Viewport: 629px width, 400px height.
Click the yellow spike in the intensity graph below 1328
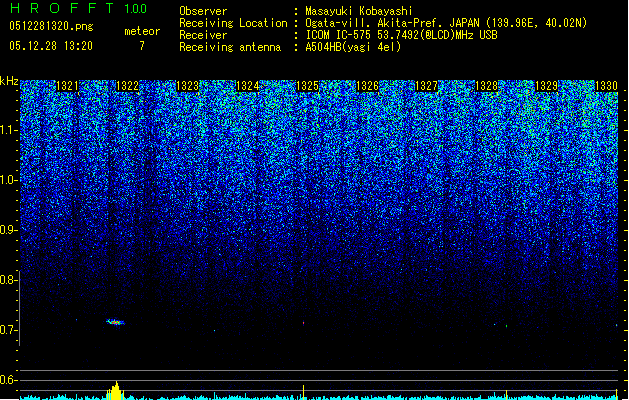[506, 394]
